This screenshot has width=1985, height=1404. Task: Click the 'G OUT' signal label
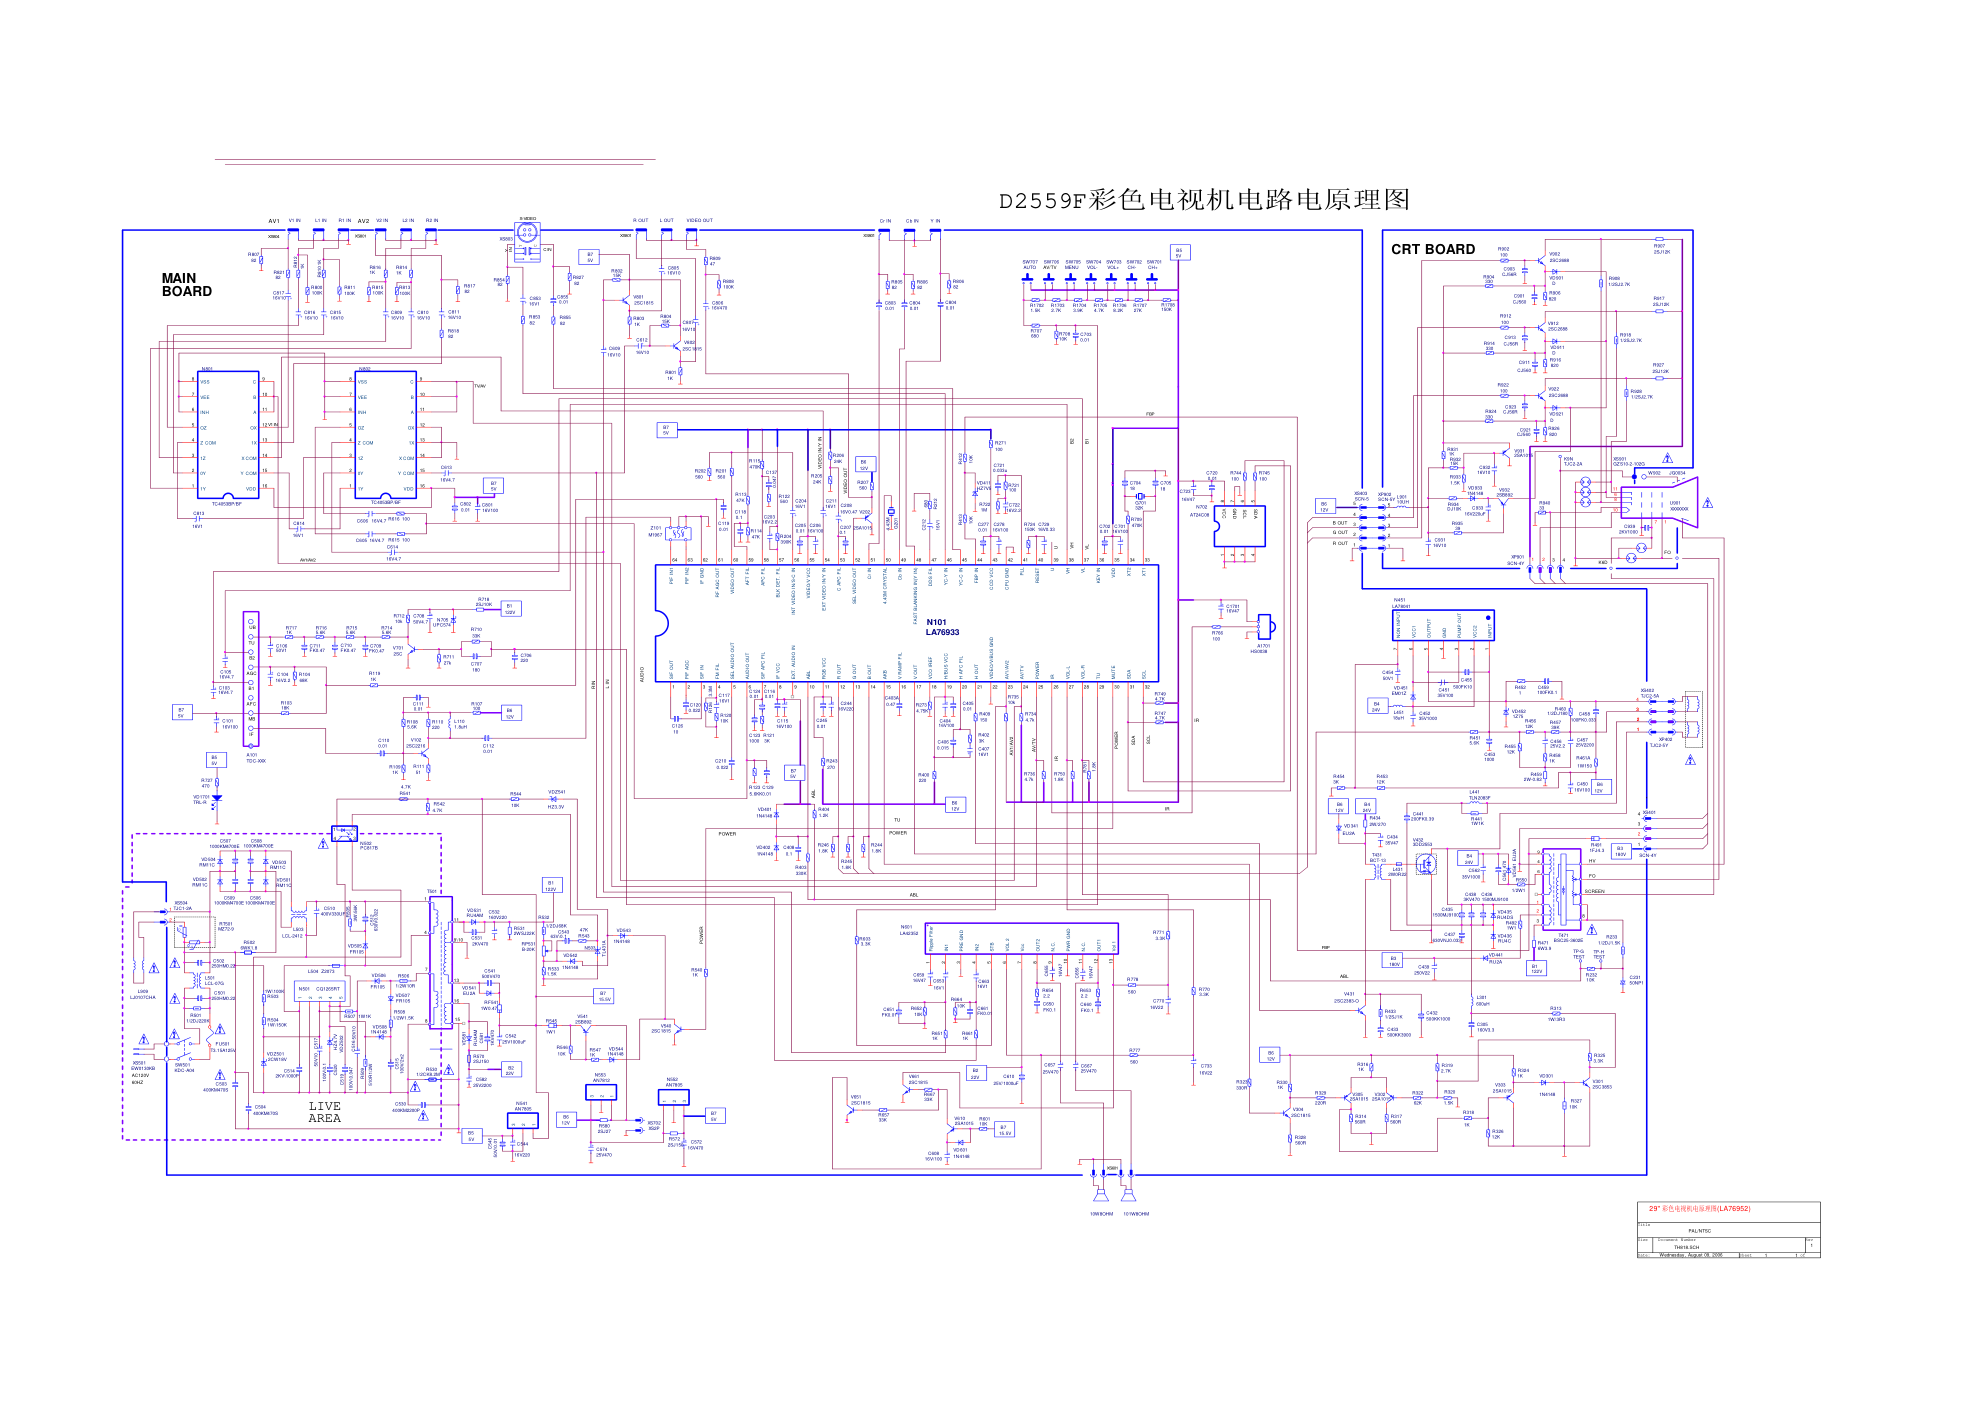click(x=1340, y=533)
